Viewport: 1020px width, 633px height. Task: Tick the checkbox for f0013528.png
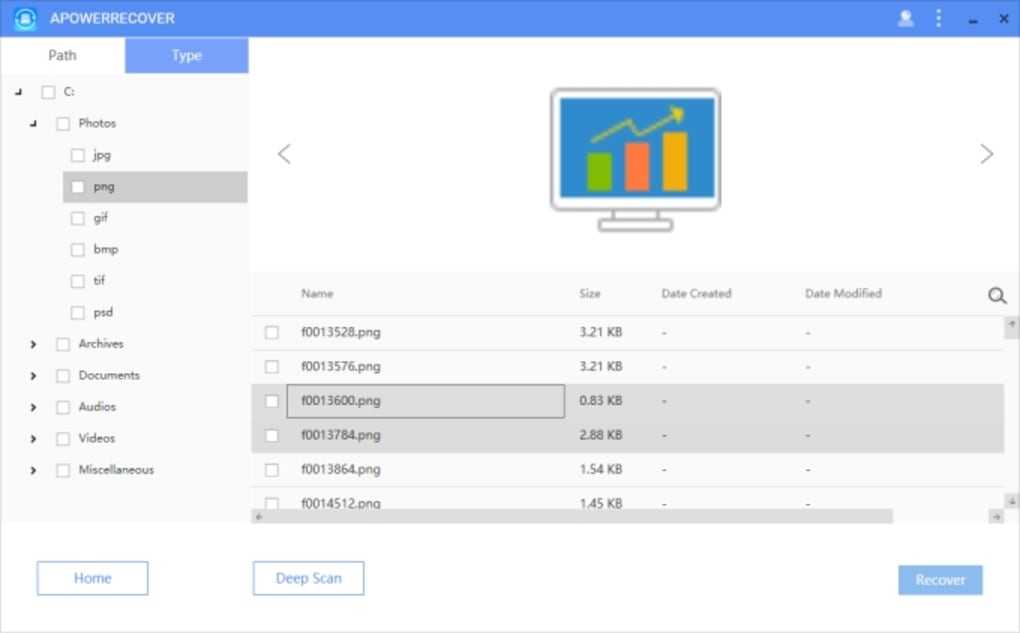pos(272,333)
